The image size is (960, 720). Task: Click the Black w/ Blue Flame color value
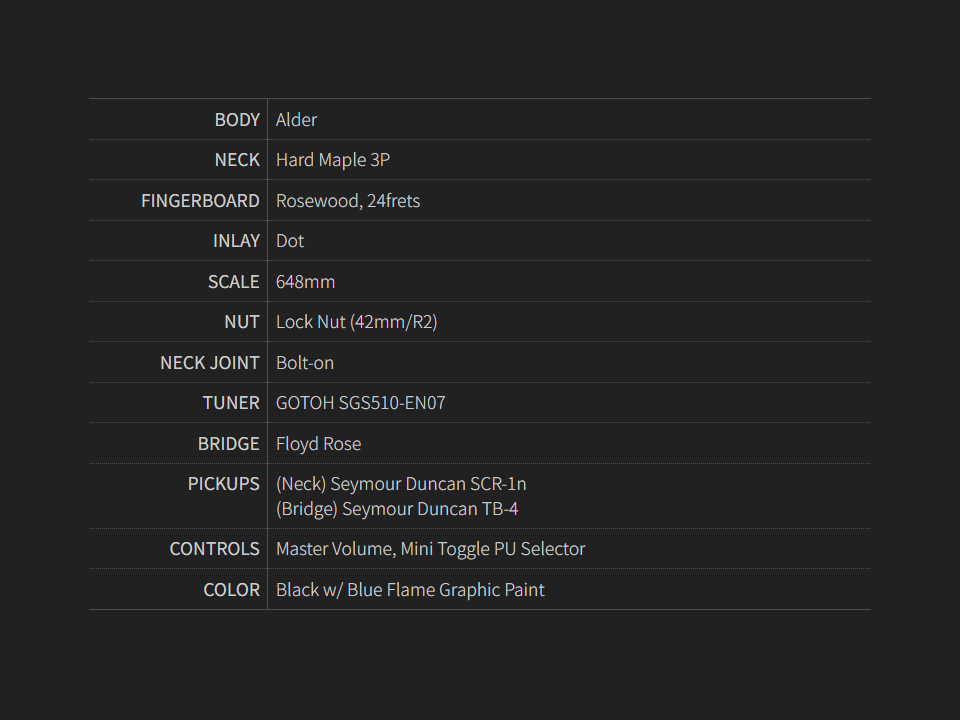[410, 590]
